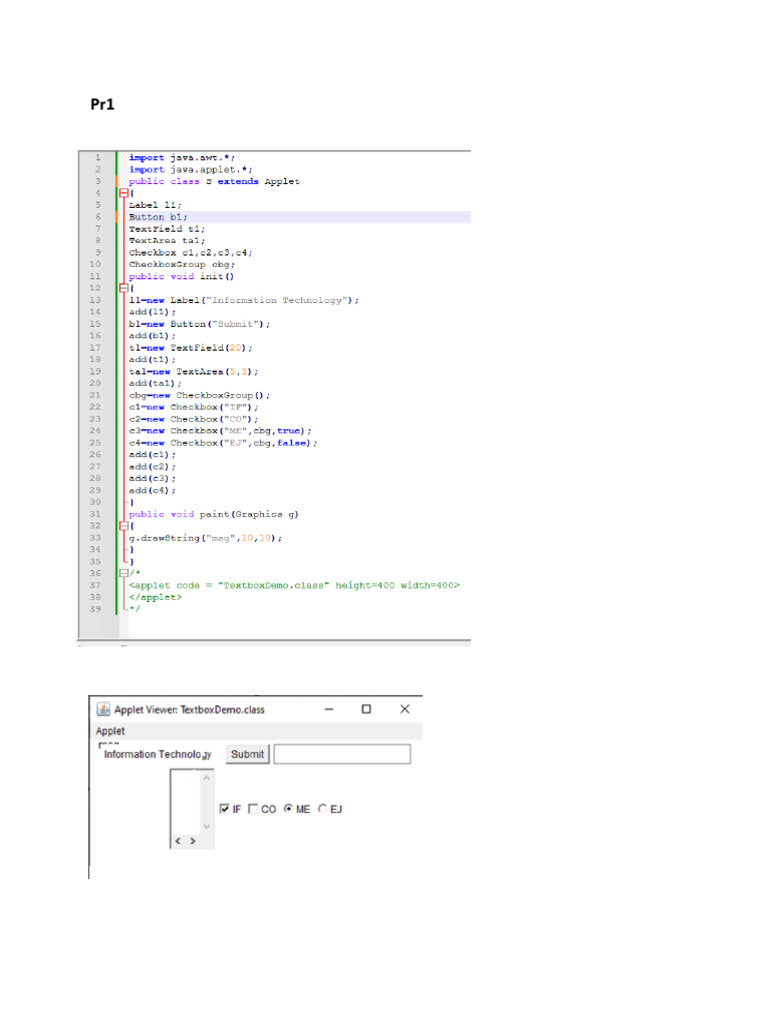
Task: Click line number 19 in the gutter
Action: (x=95, y=372)
